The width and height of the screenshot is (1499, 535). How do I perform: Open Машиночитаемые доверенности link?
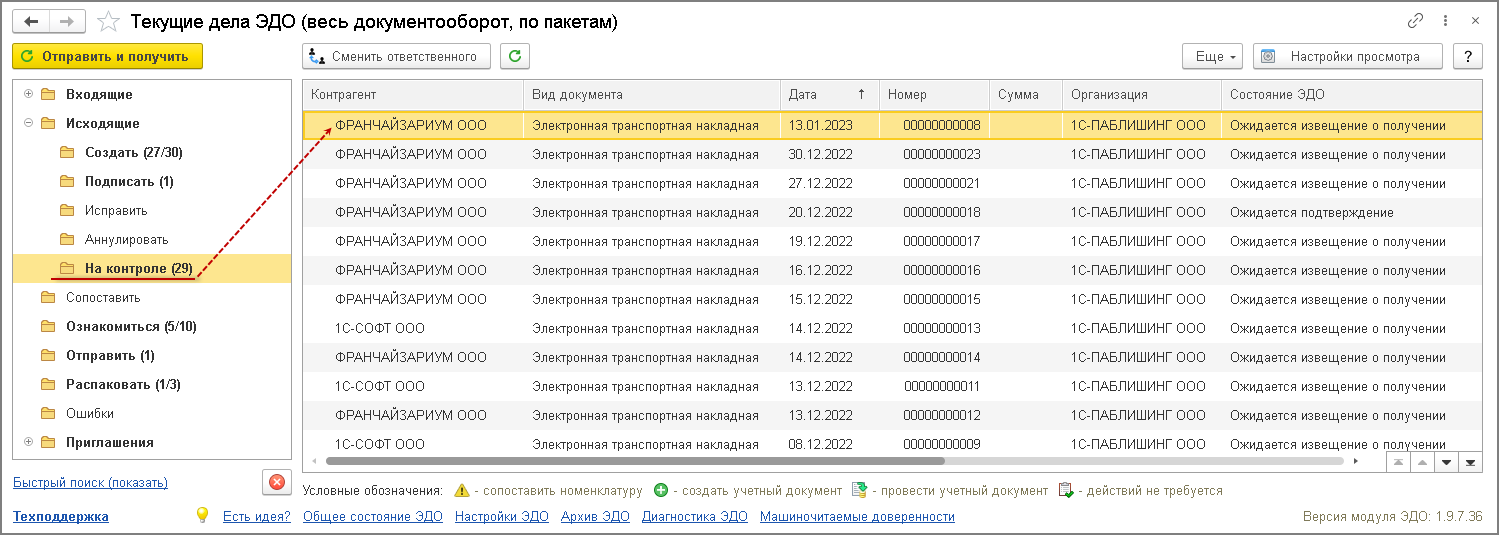(857, 516)
